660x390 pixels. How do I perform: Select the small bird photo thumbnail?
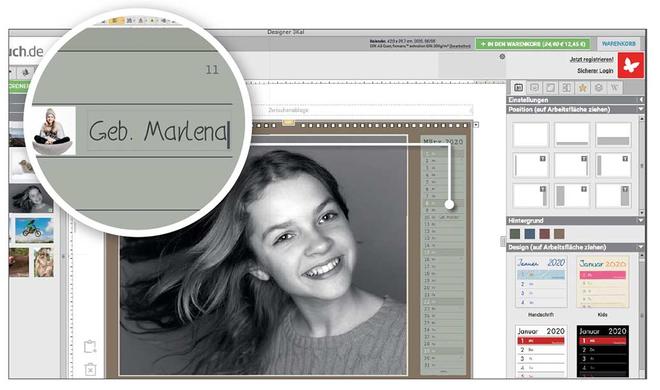pos(23,165)
